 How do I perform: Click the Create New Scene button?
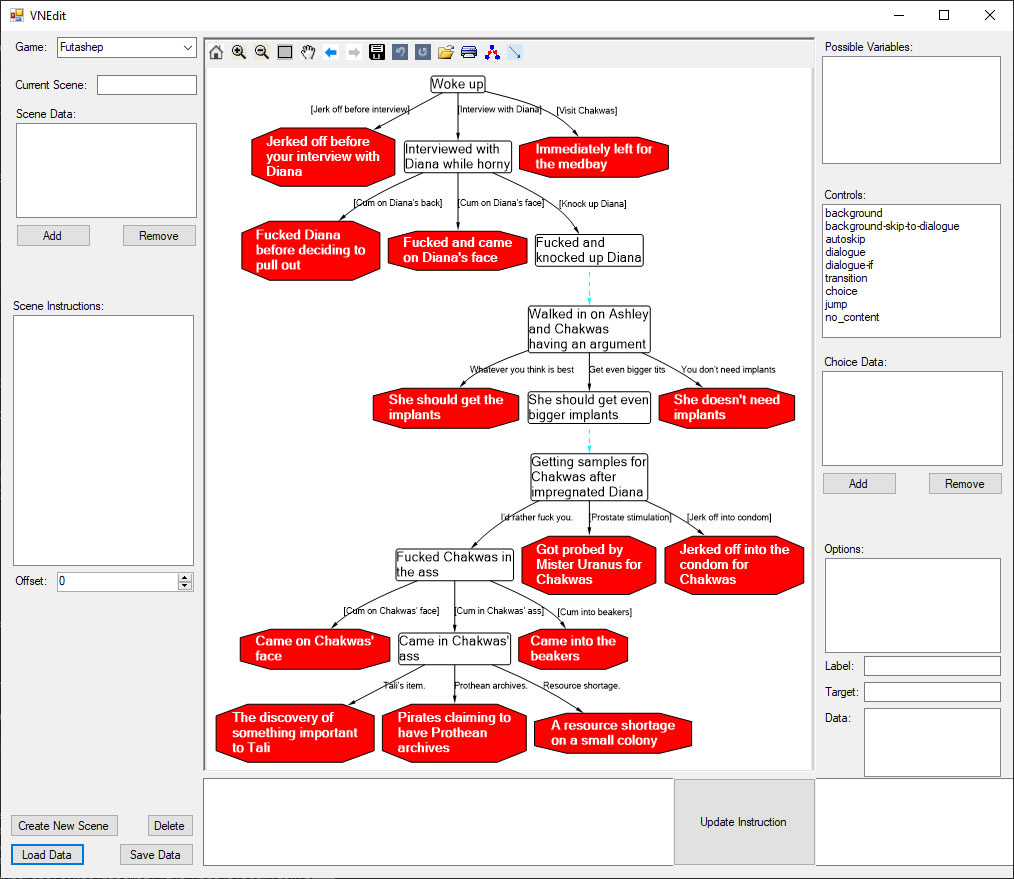pyautogui.click(x=64, y=825)
